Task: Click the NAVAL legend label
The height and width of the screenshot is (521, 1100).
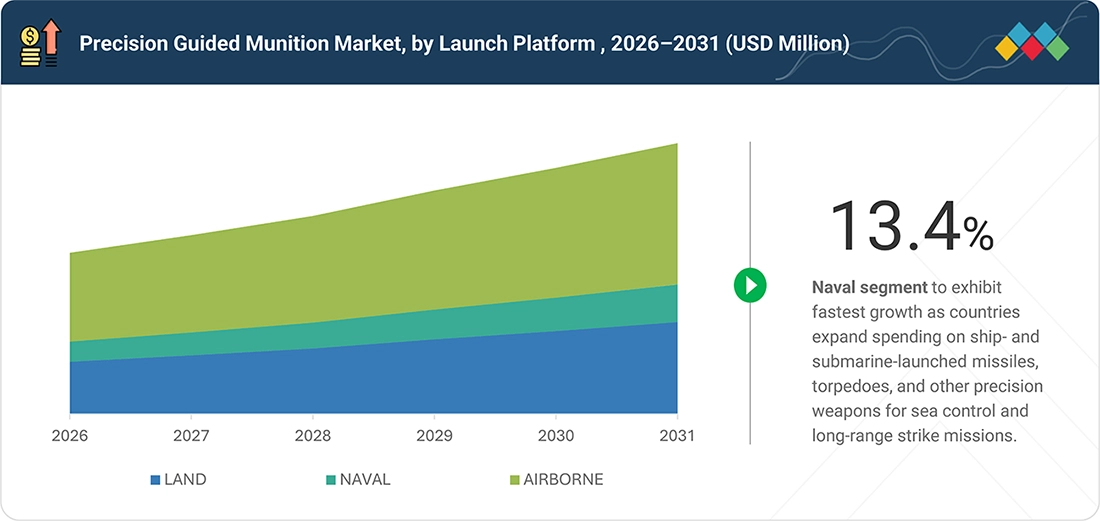Action: pos(365,480)
